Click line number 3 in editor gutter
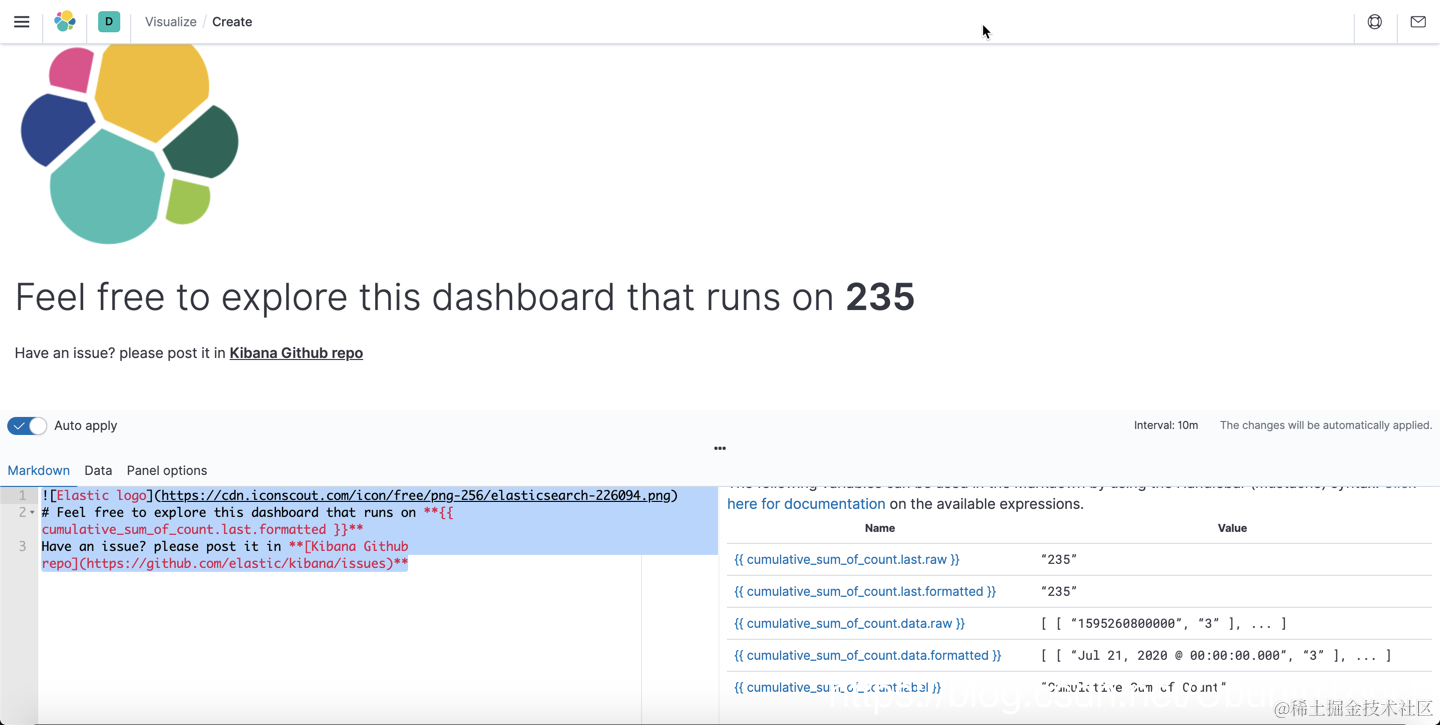The width and height of the screenshot is (1440, 725). [x=22, y=546]
